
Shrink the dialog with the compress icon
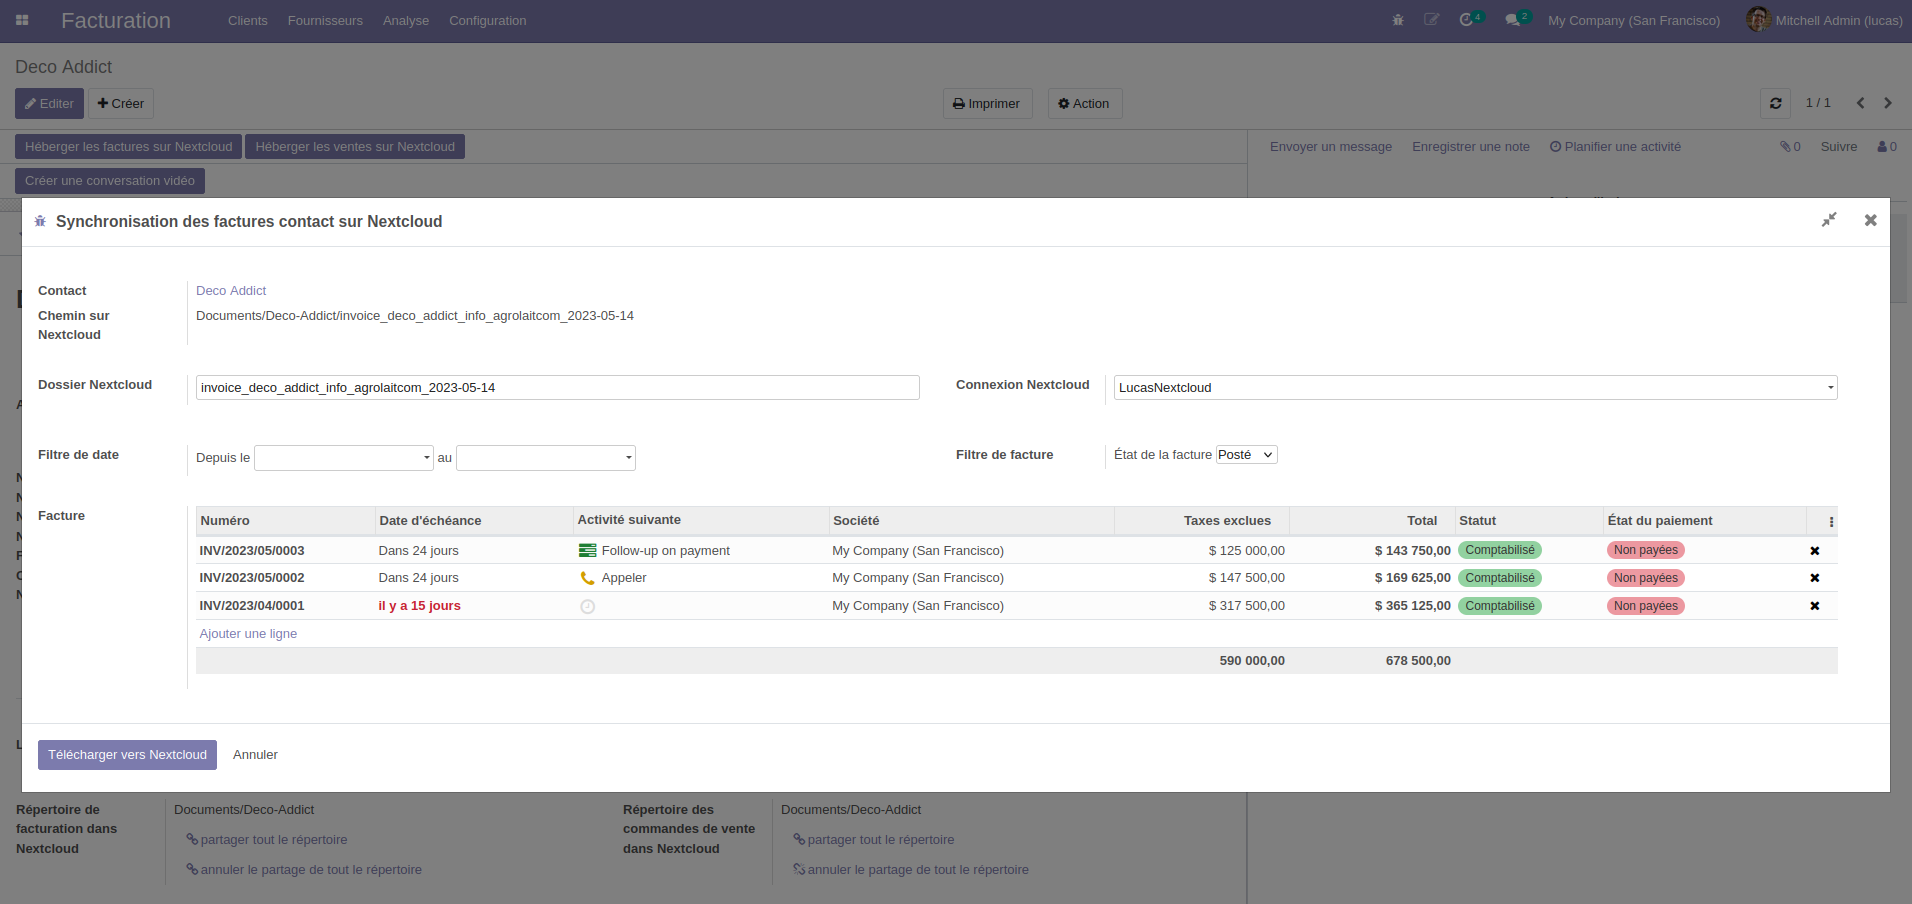click(1829, 220)
